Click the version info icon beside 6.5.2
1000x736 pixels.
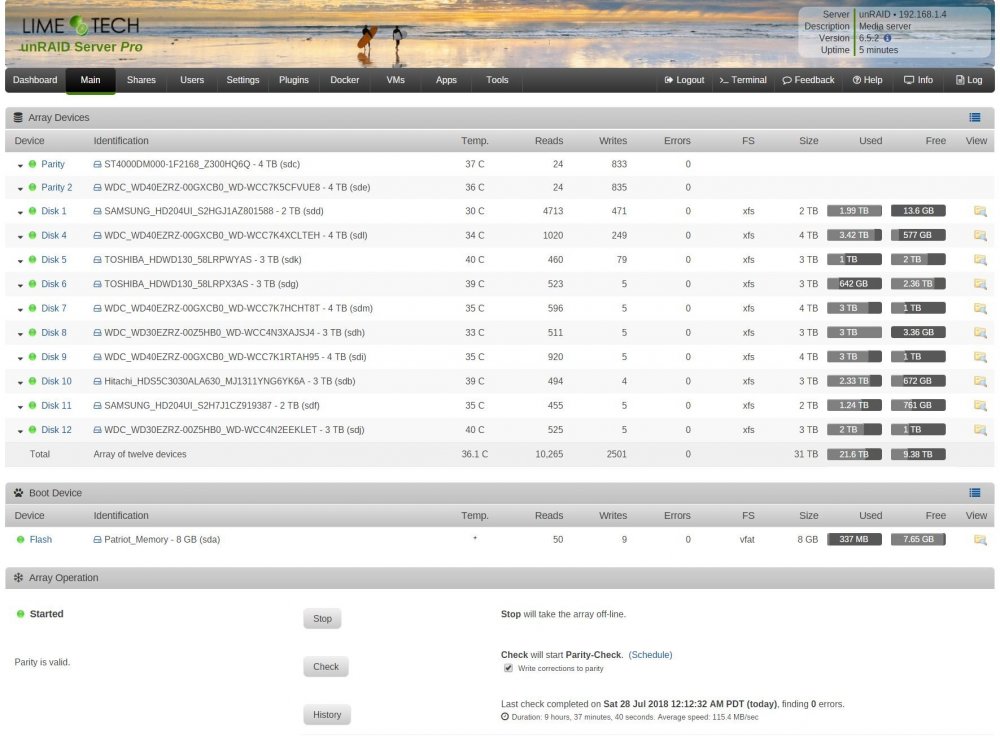click(x=887, y=38)
